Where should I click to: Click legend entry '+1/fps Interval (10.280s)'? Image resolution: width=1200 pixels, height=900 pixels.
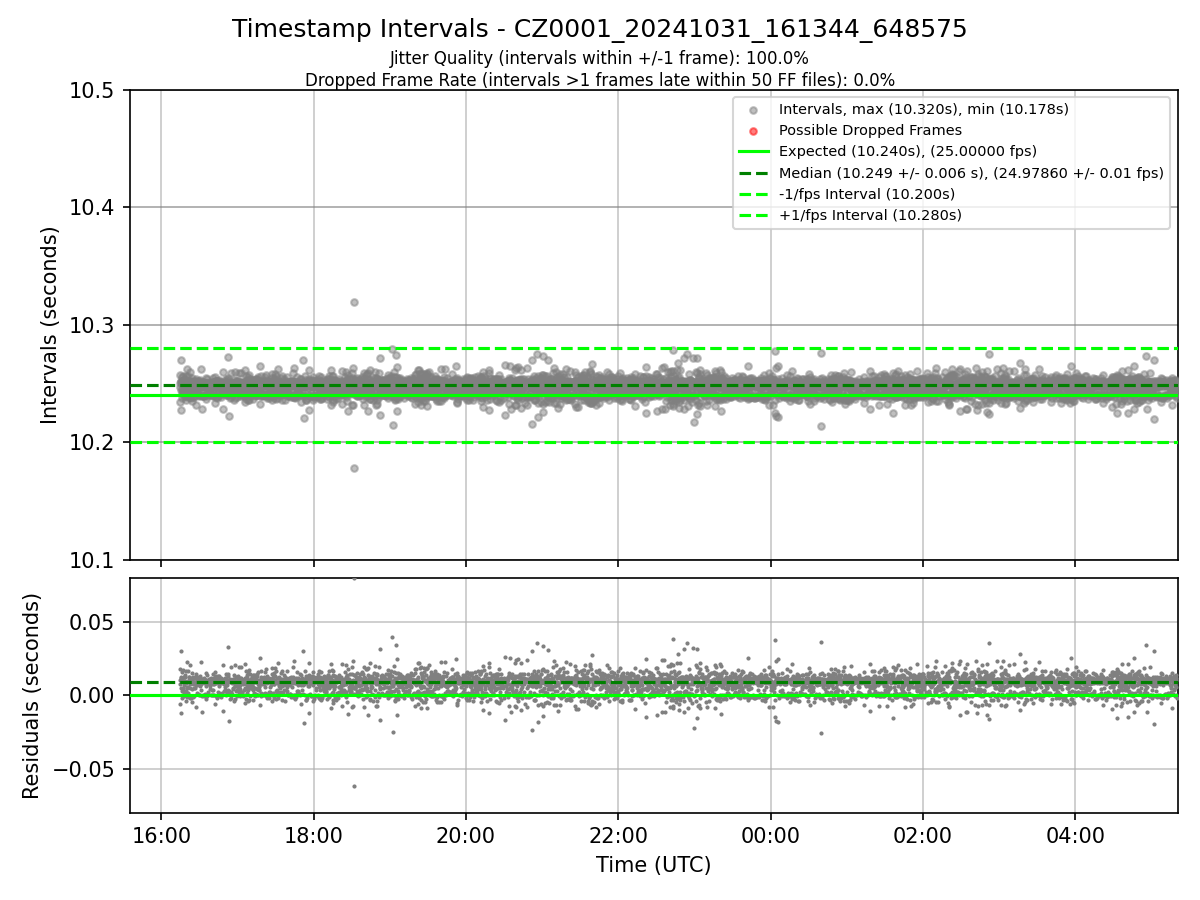coord(870,215)
